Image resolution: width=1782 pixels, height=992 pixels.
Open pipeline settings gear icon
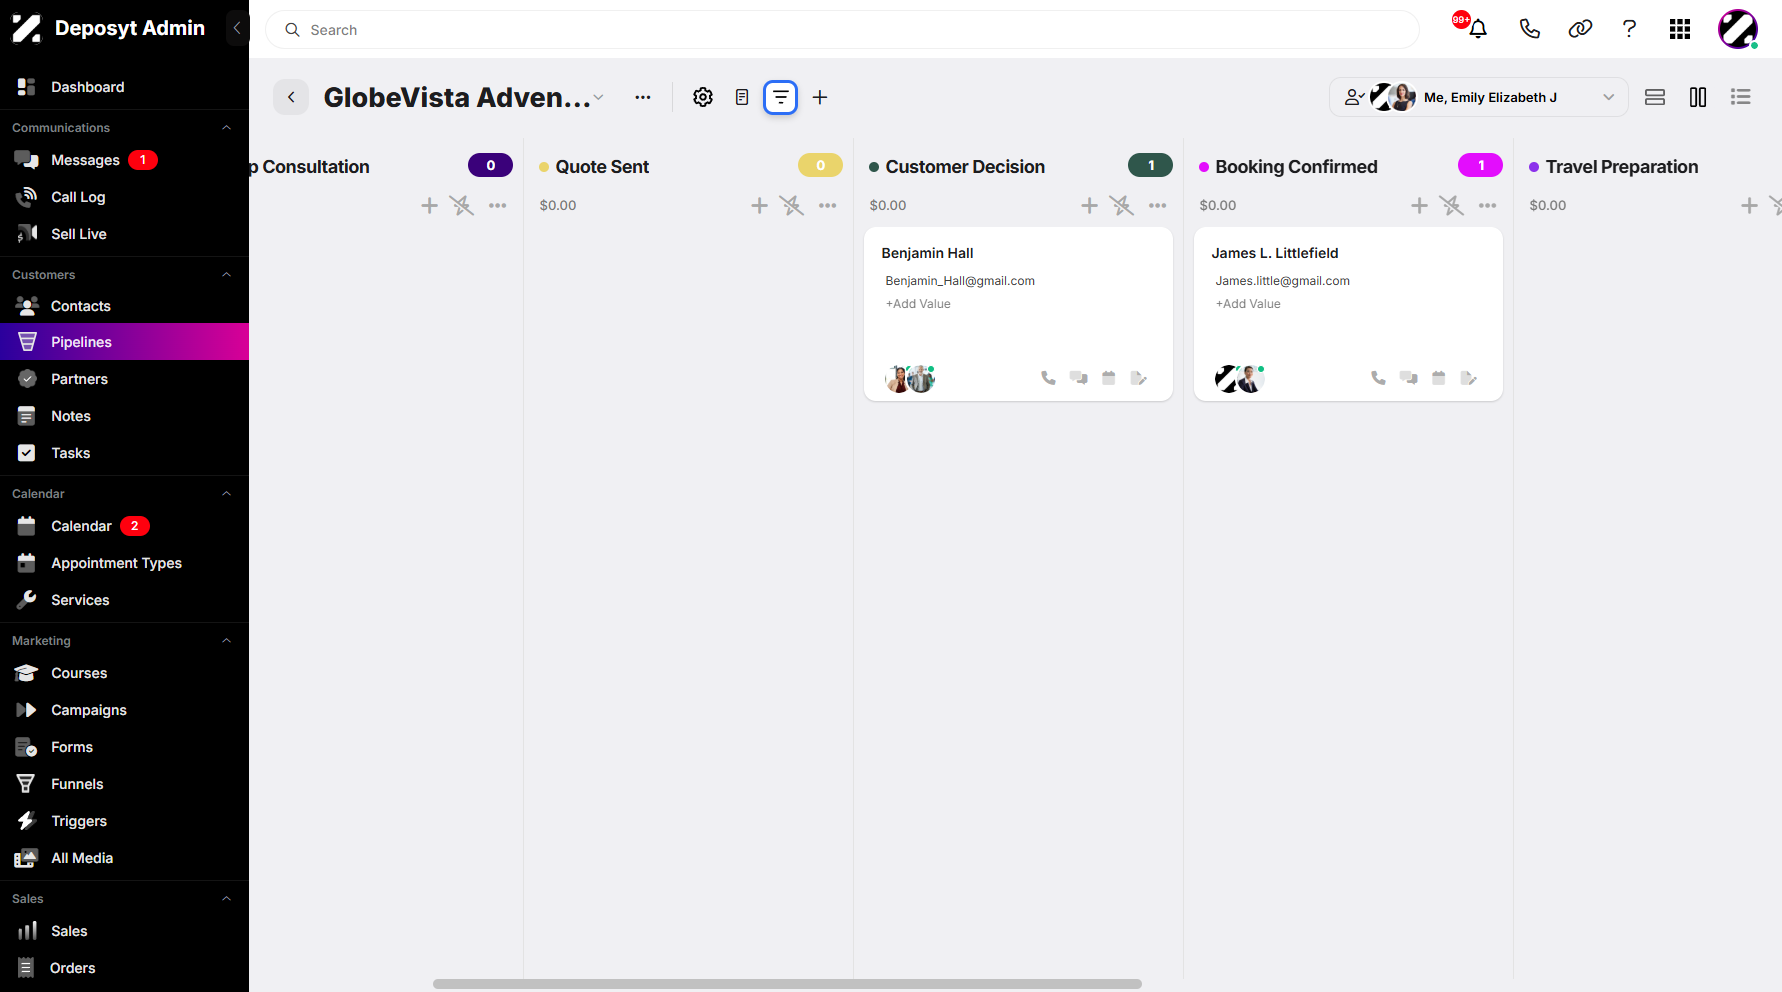(x=703, y=97)
